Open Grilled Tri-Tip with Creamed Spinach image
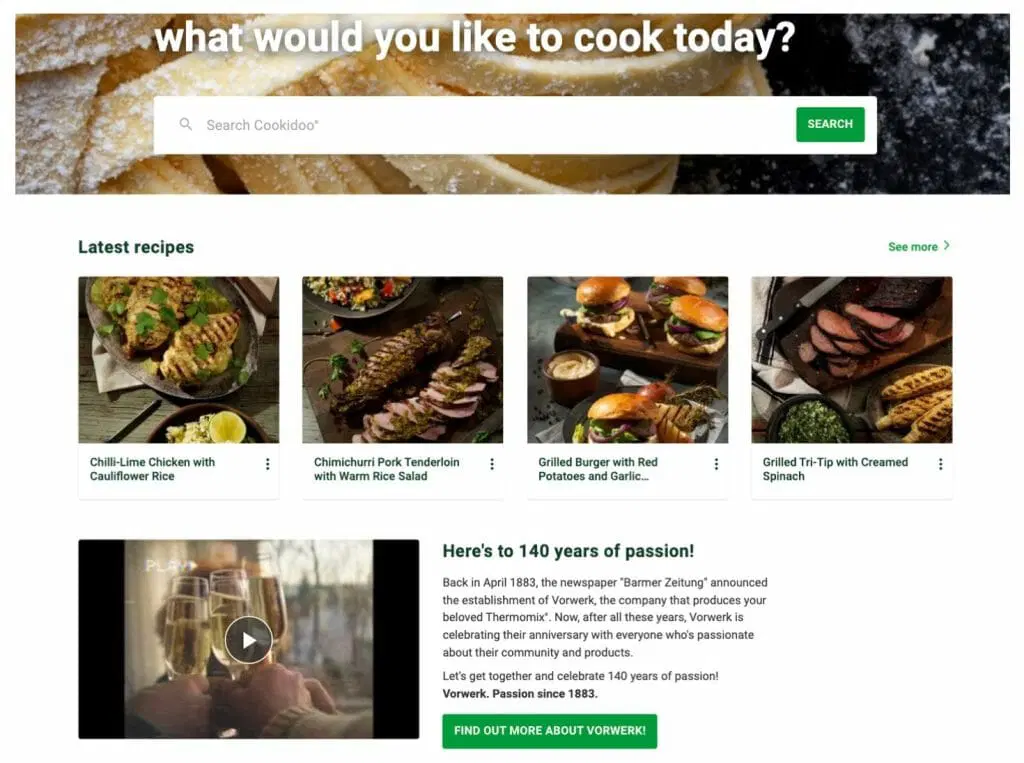 tap(852, 360)
